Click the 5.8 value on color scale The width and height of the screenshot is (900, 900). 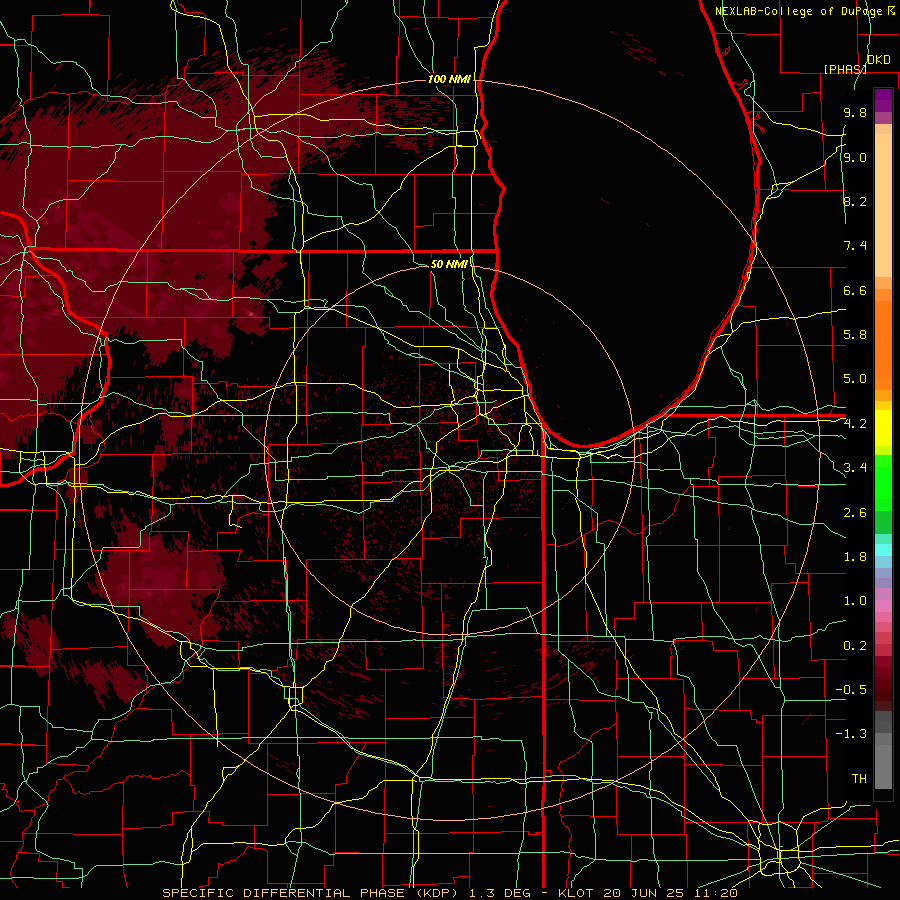tap(855, 334)
